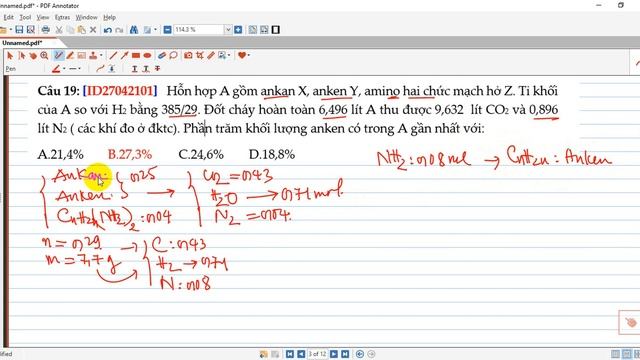Expand dropdown next to the find options icon

pos(155,30)
